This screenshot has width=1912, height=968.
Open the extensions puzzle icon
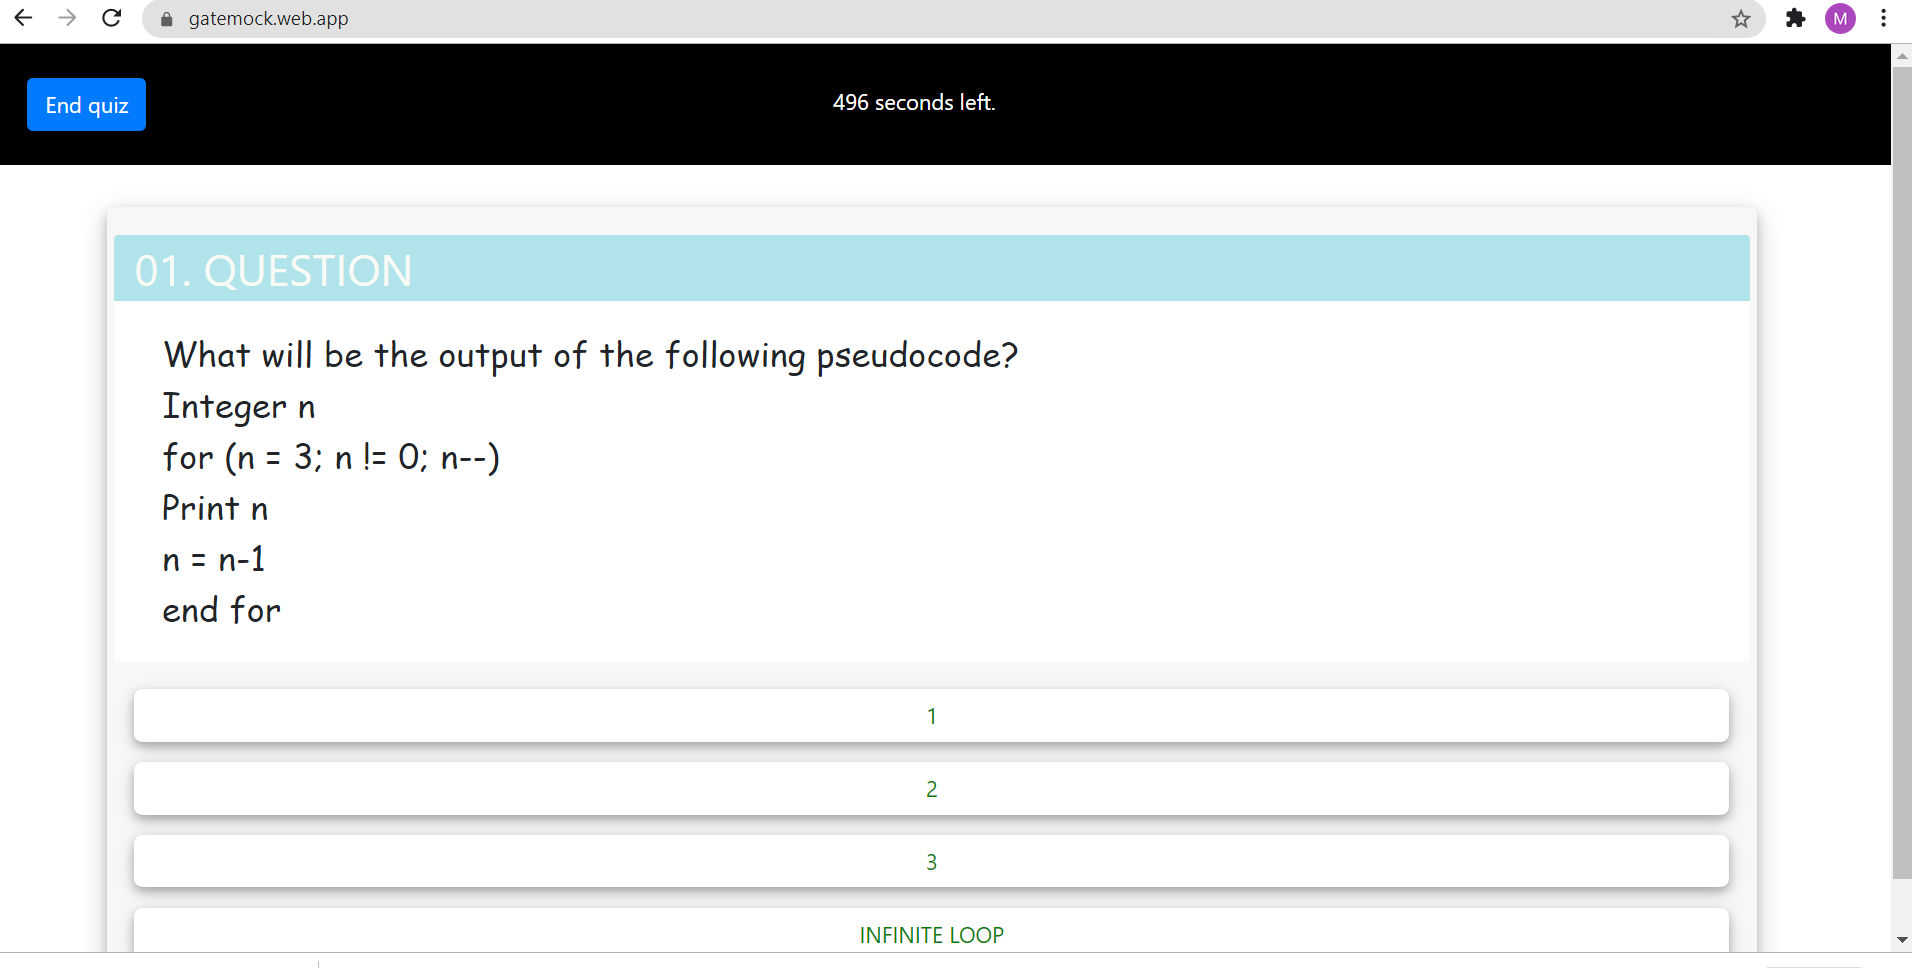point(1795,18)
